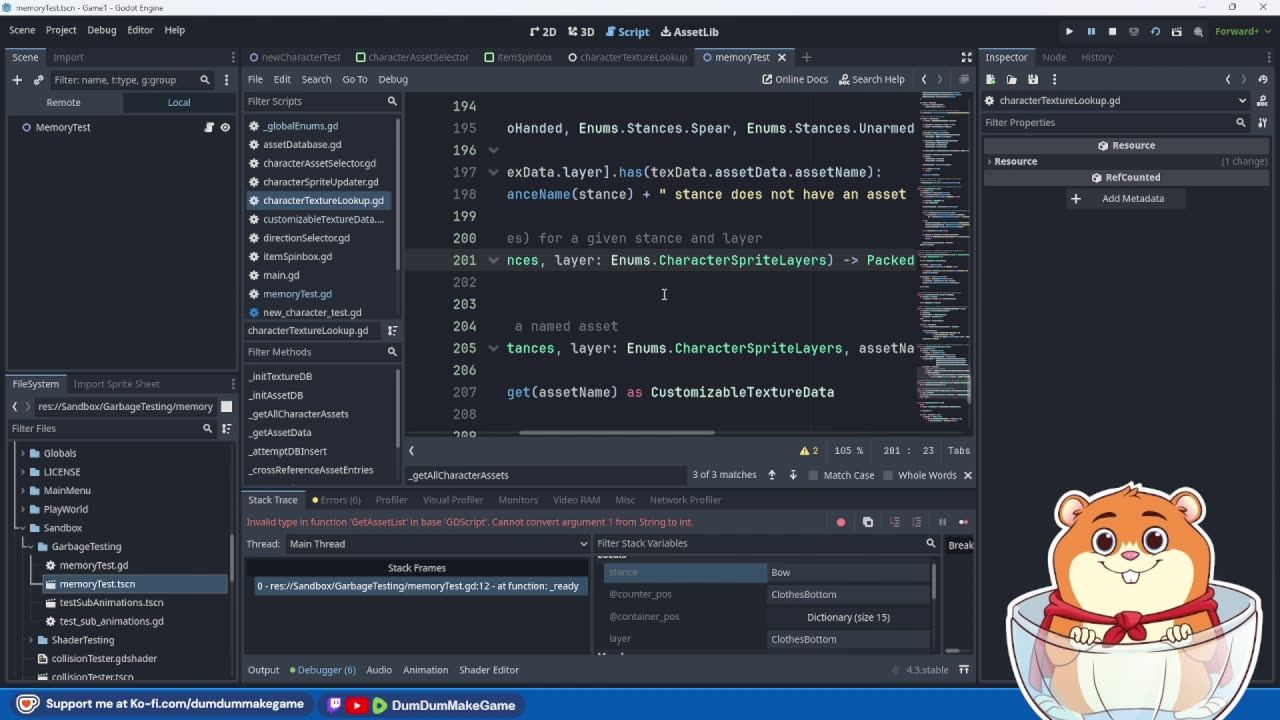This screenshot has height=720, width=1280.
Task: Toggle FileSystem split mode button
Action: (227, 406)
